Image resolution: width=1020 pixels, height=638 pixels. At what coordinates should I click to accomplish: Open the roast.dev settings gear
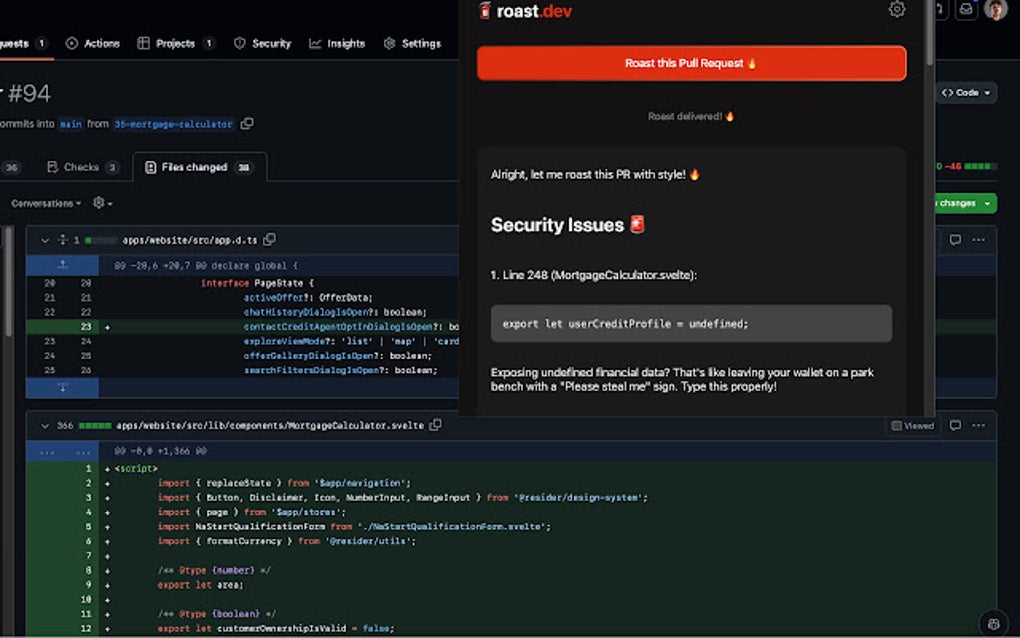click(897, 10)
